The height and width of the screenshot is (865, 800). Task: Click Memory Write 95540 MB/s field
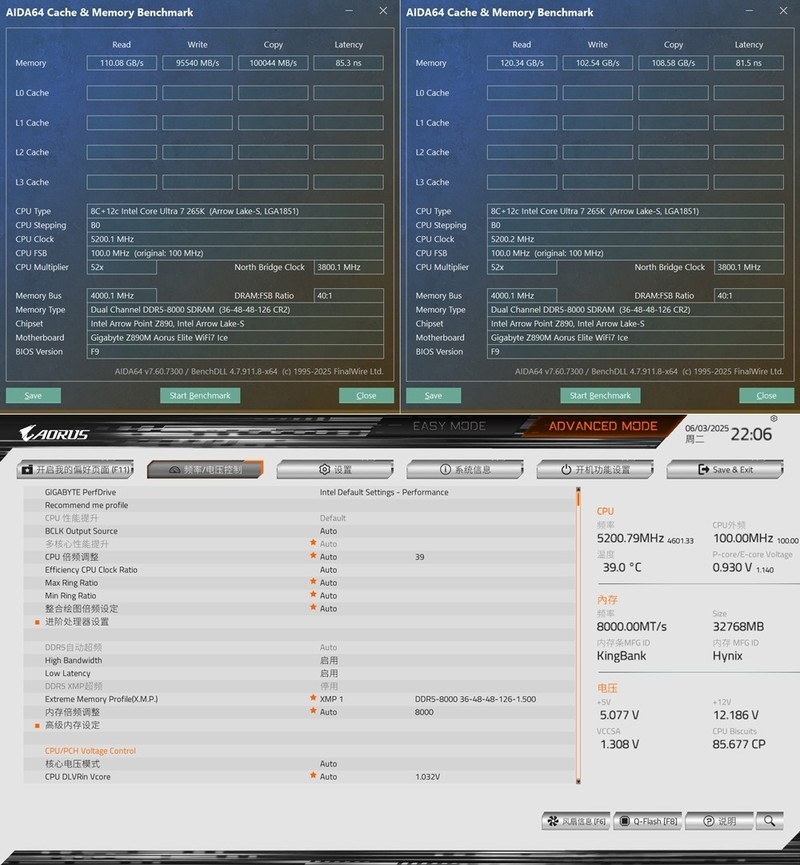click(x=197, y=63)
